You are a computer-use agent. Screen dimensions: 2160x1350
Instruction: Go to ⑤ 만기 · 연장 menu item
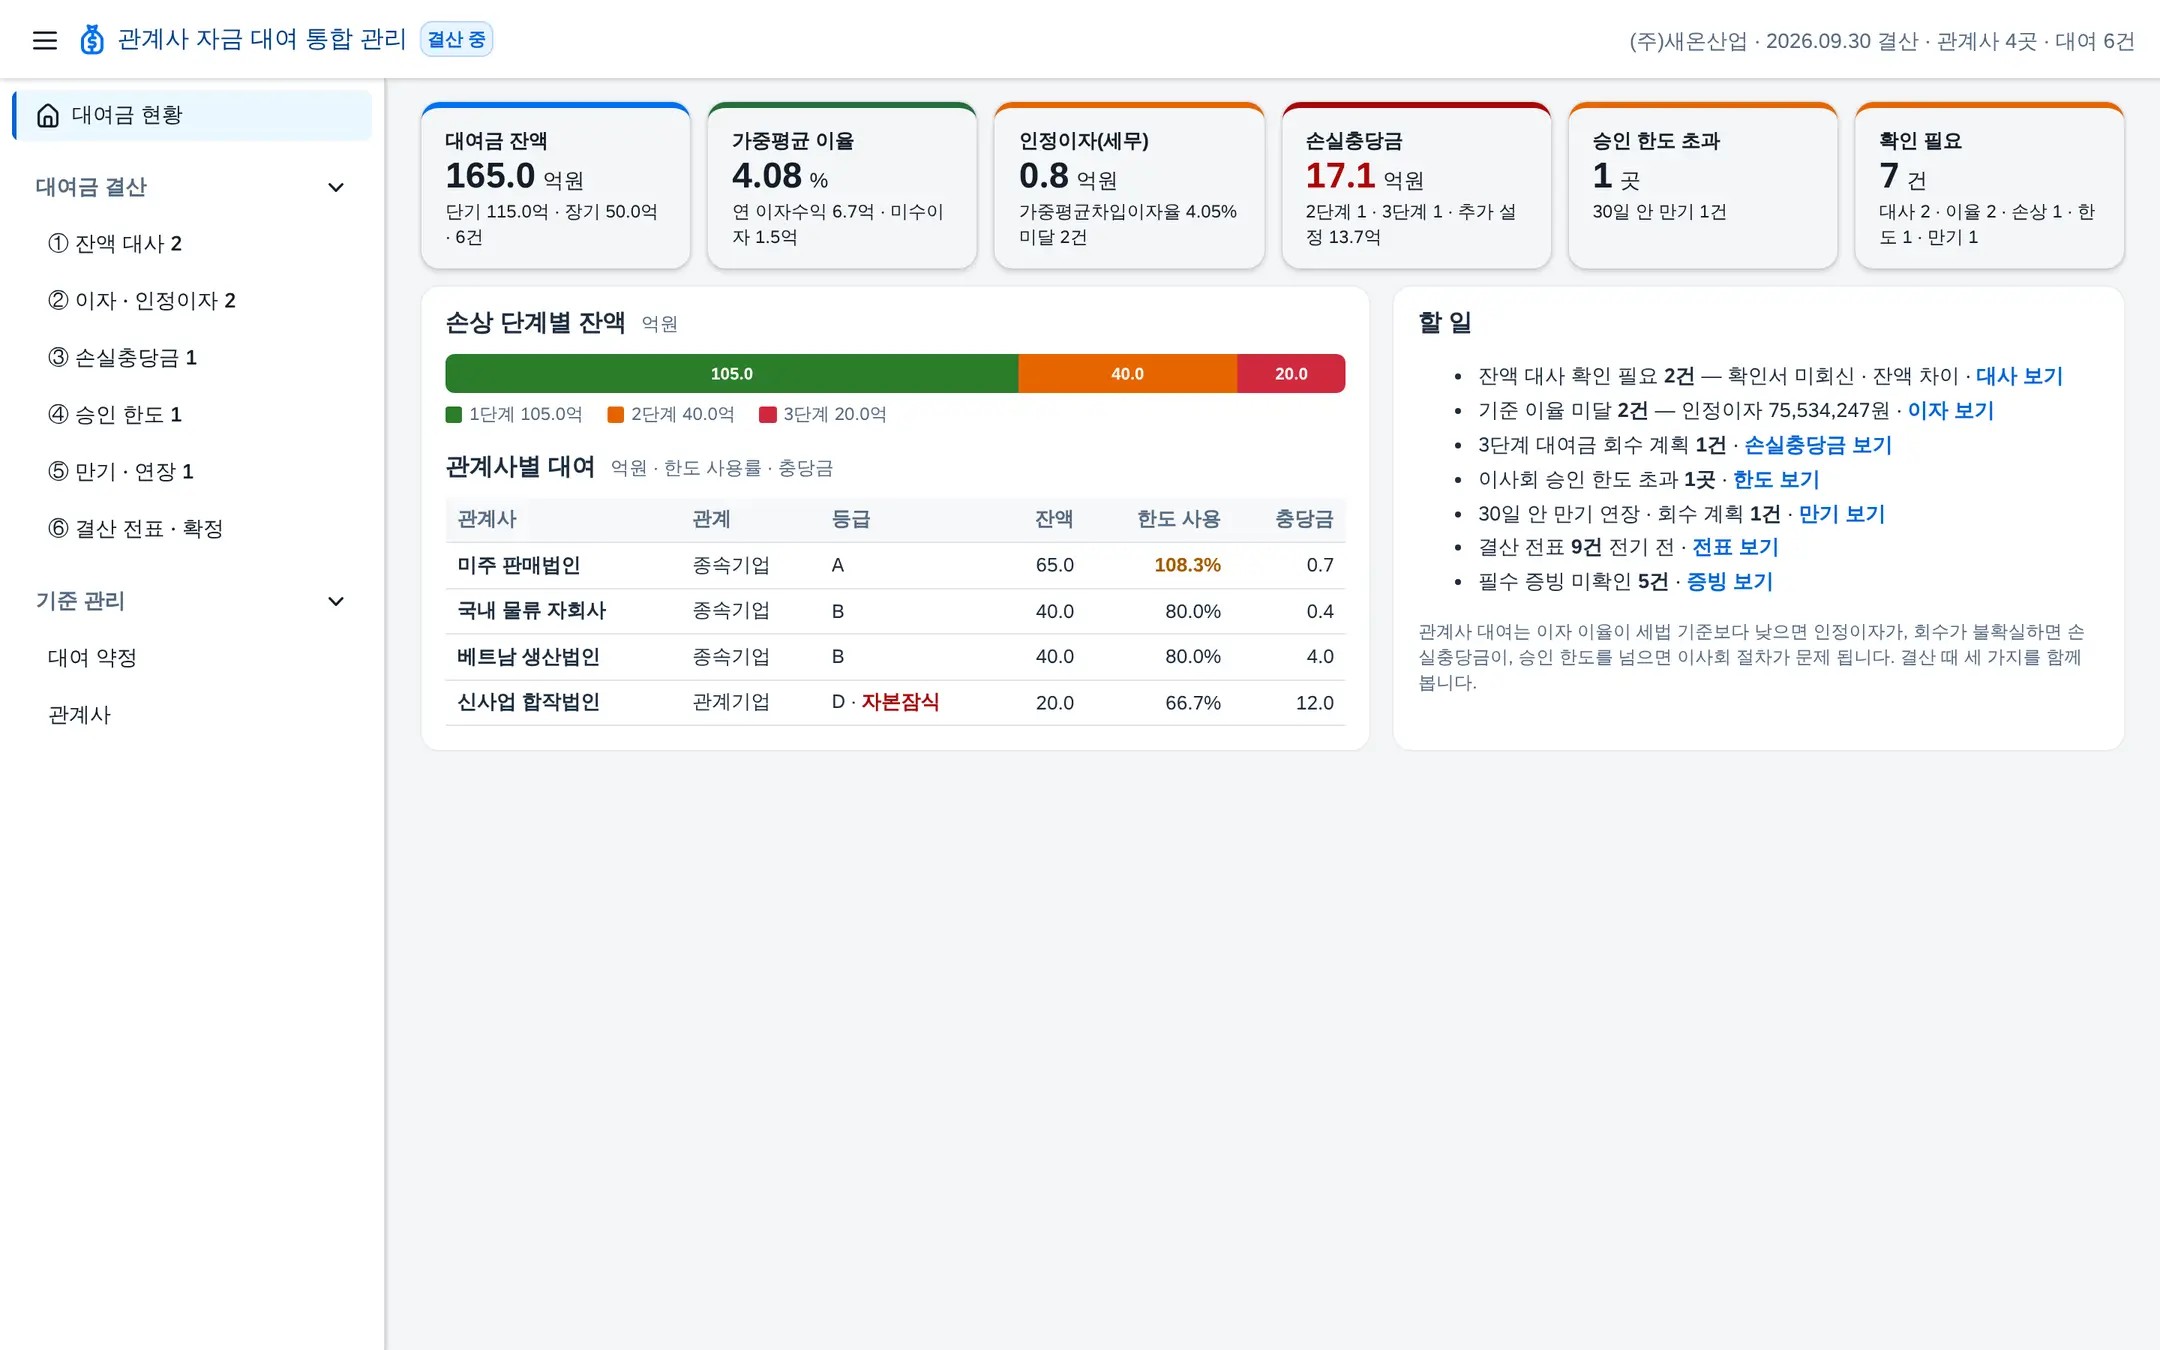pyautogui.click(x=192, y=472)
